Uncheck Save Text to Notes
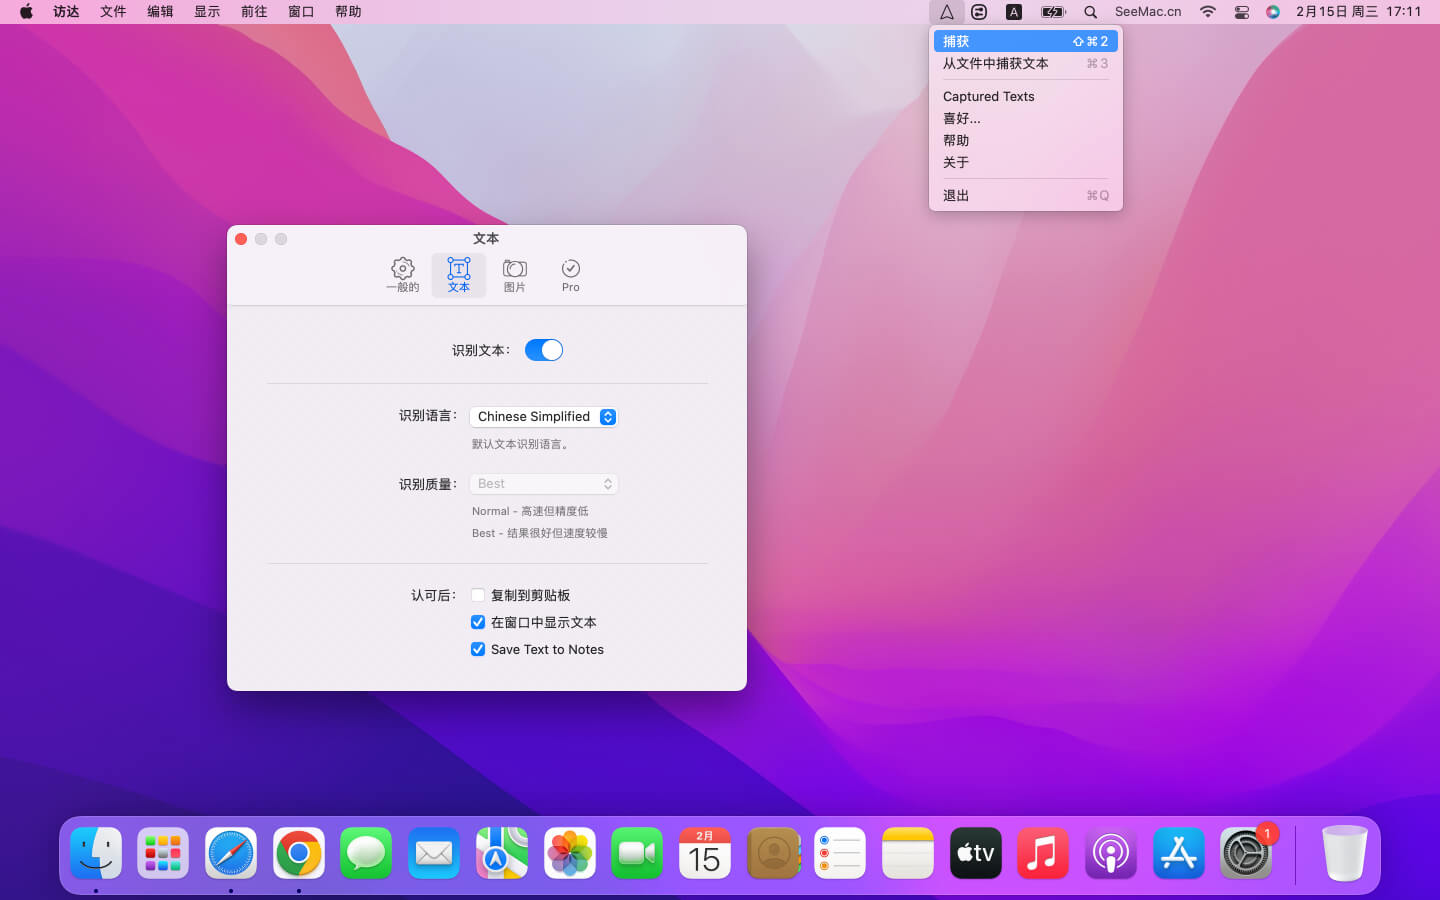The width and height of the screenshot is (1440, 900). pos(478,649)
